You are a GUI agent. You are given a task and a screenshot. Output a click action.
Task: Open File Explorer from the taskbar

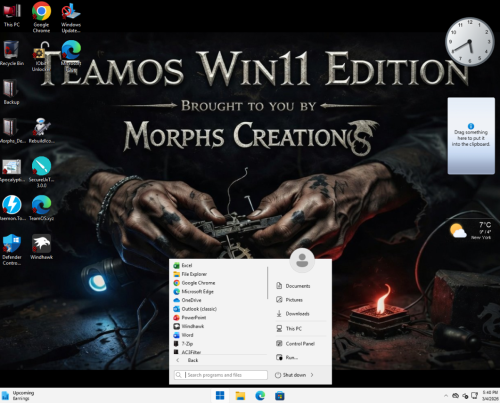coord(240,396)
